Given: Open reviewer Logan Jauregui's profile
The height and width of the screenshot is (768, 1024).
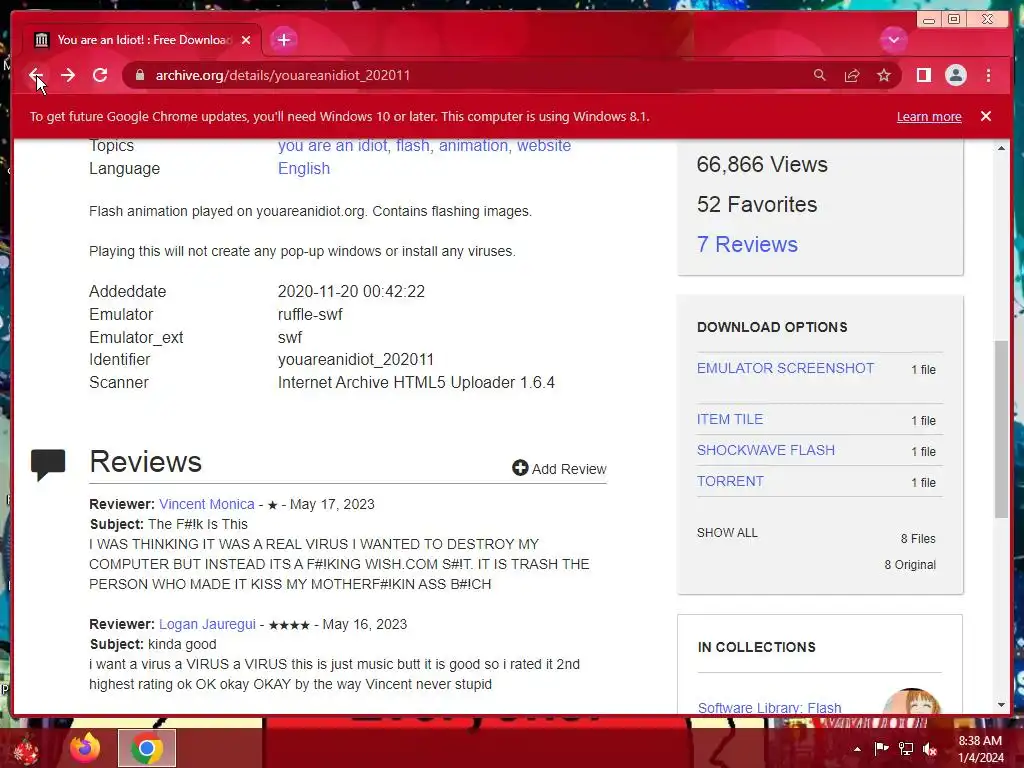Looking at the screenshot, I should pyautogui.click(x=207, y=624).
